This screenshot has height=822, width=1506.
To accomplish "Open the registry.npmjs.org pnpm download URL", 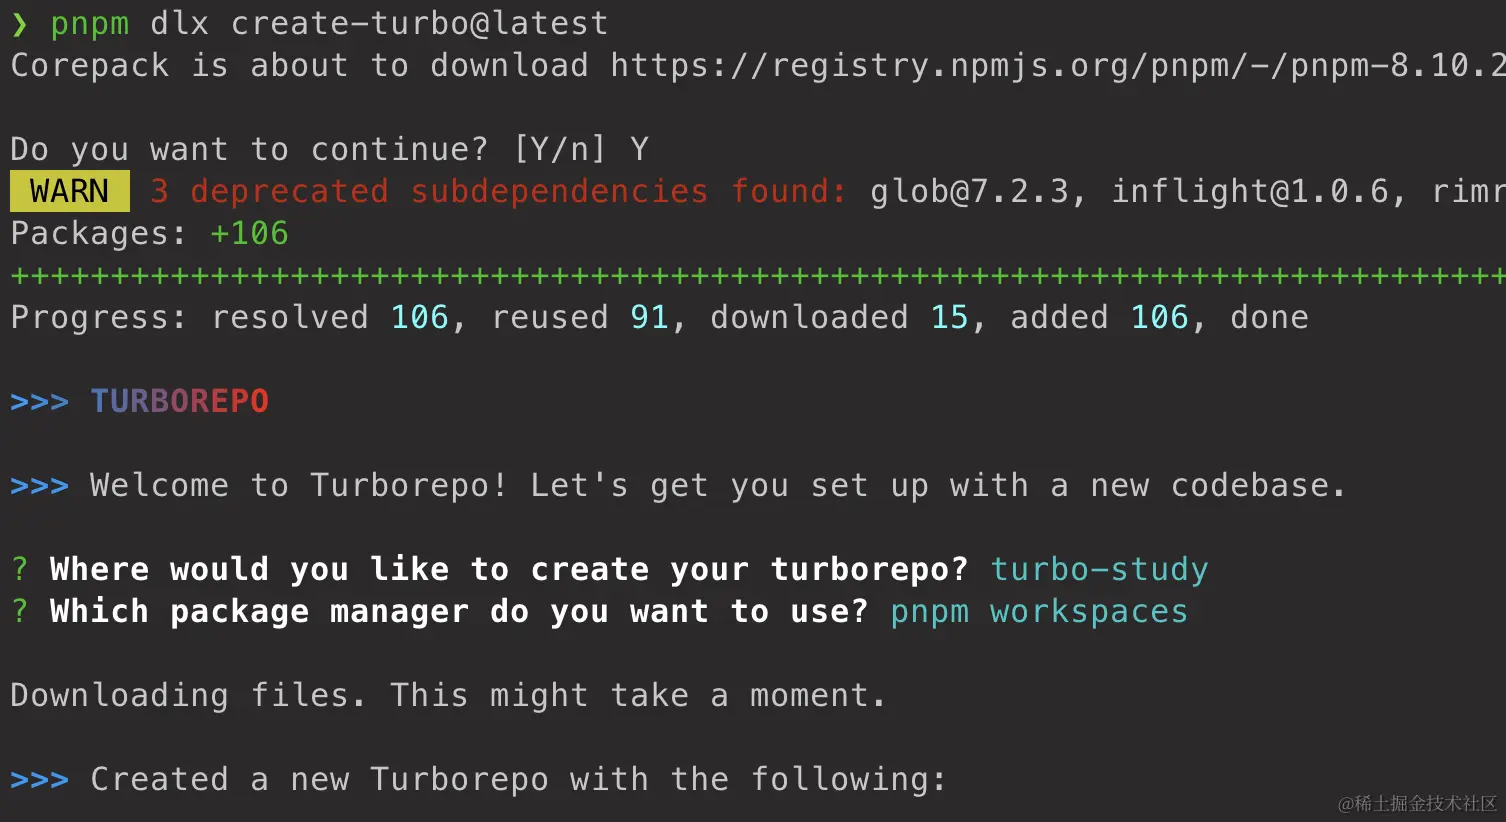I will [x=1058, y=65].
